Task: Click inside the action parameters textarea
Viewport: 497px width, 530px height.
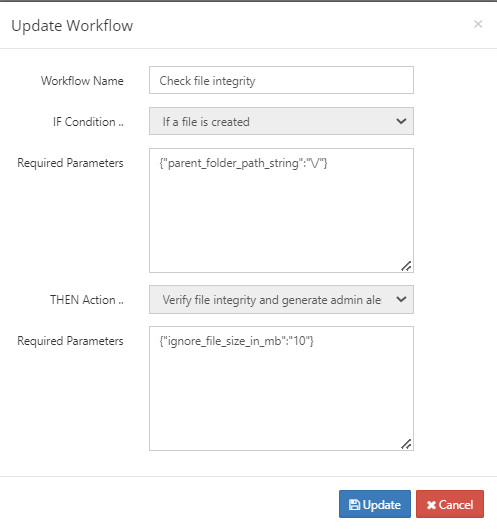Action: click(x=281, y=388)
